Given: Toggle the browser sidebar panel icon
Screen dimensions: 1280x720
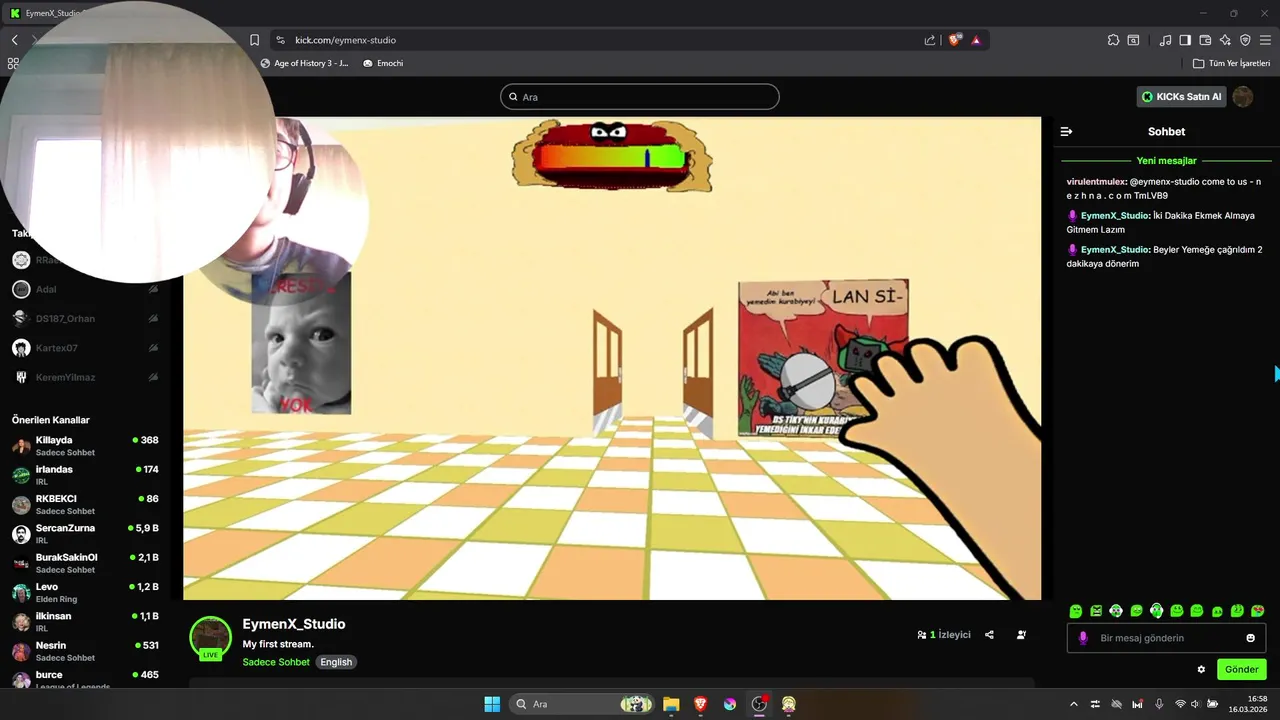Looking at the screenshot, I should click(1185, 40).
